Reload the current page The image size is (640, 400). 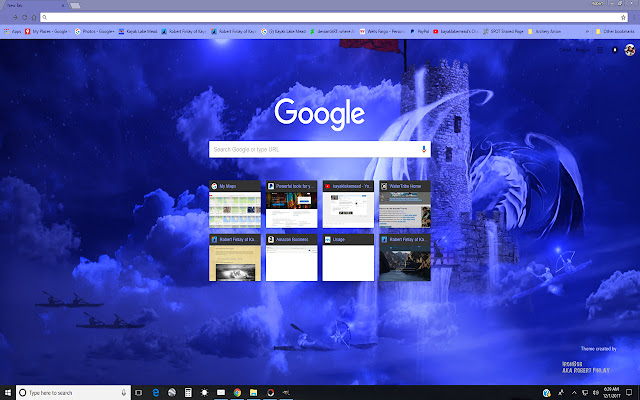(x=24, y=18)
